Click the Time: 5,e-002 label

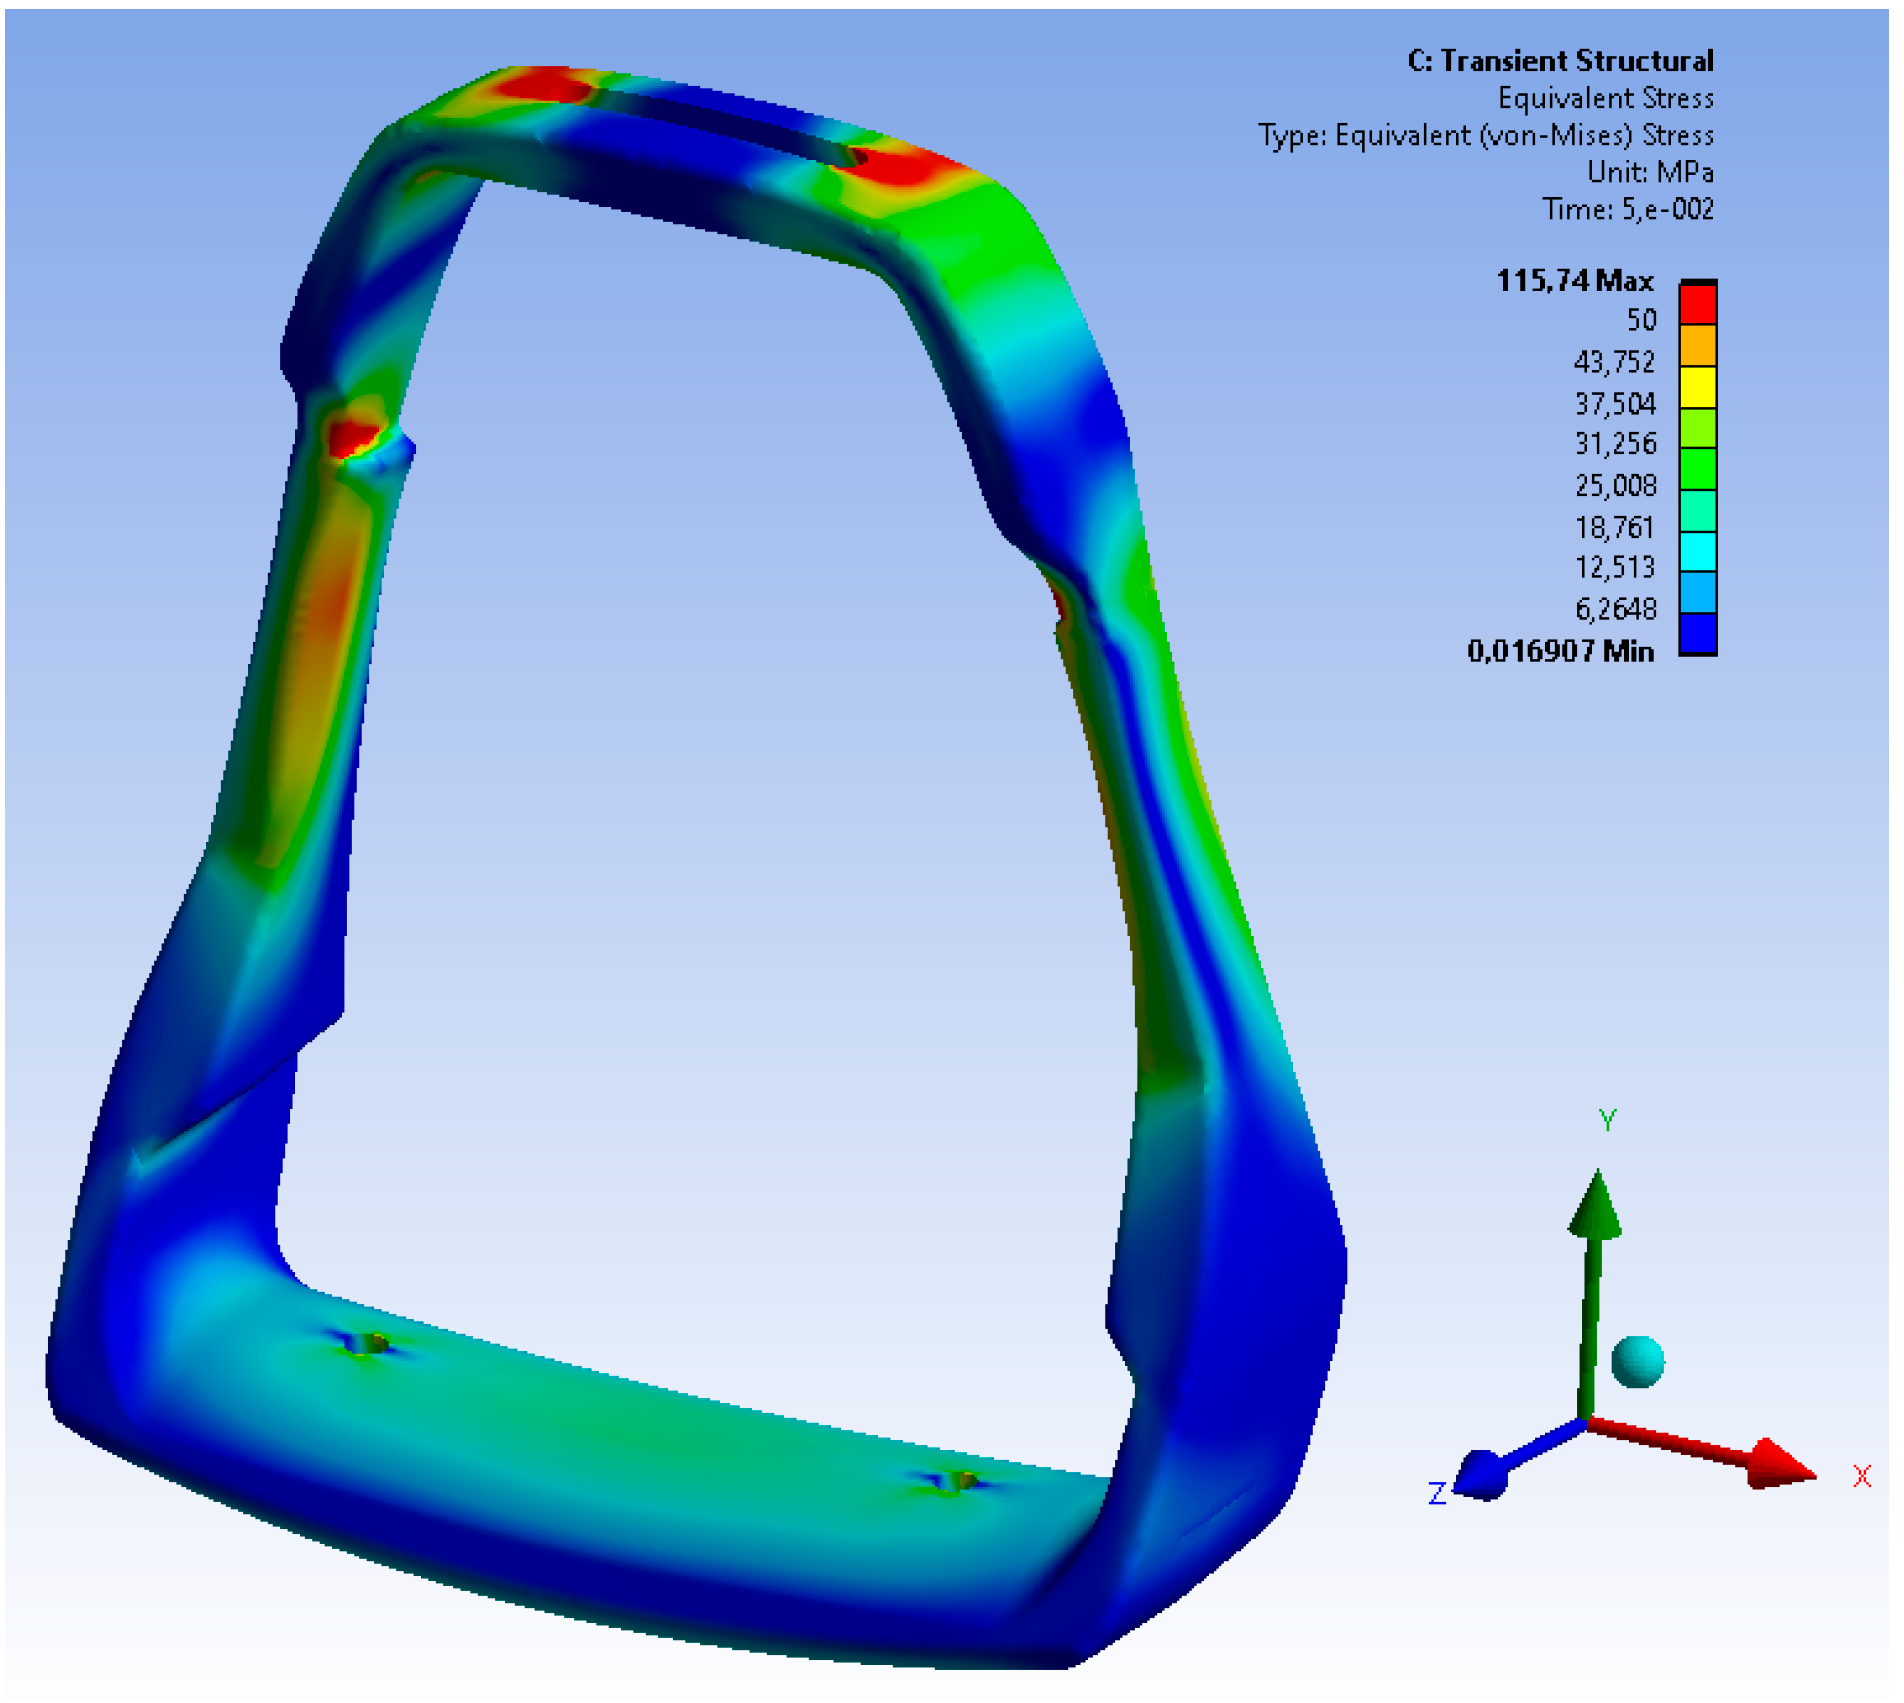coord(1627,209)
